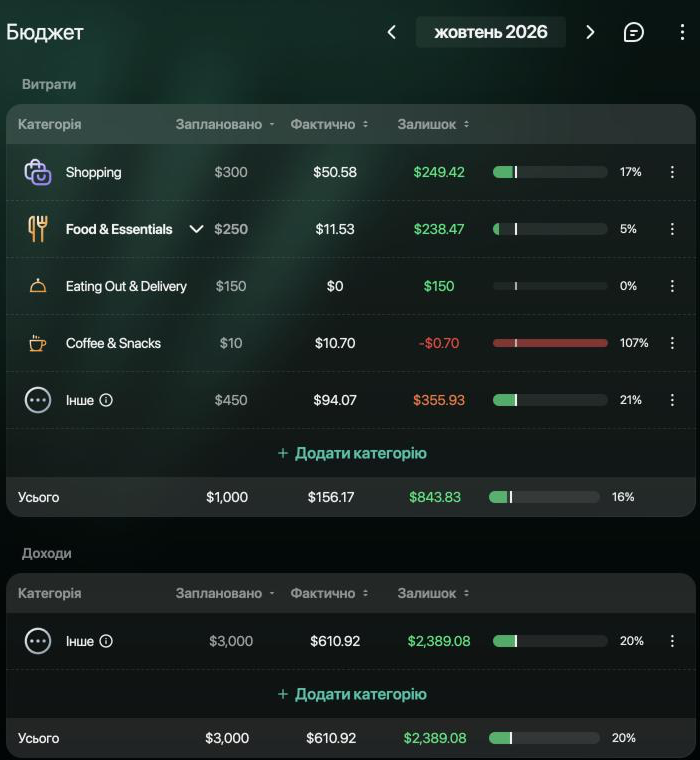This screenshot has width=700, height=760.
Task: Open the Eating Out & Delivery category name
Action: click(x=126, y=286)
